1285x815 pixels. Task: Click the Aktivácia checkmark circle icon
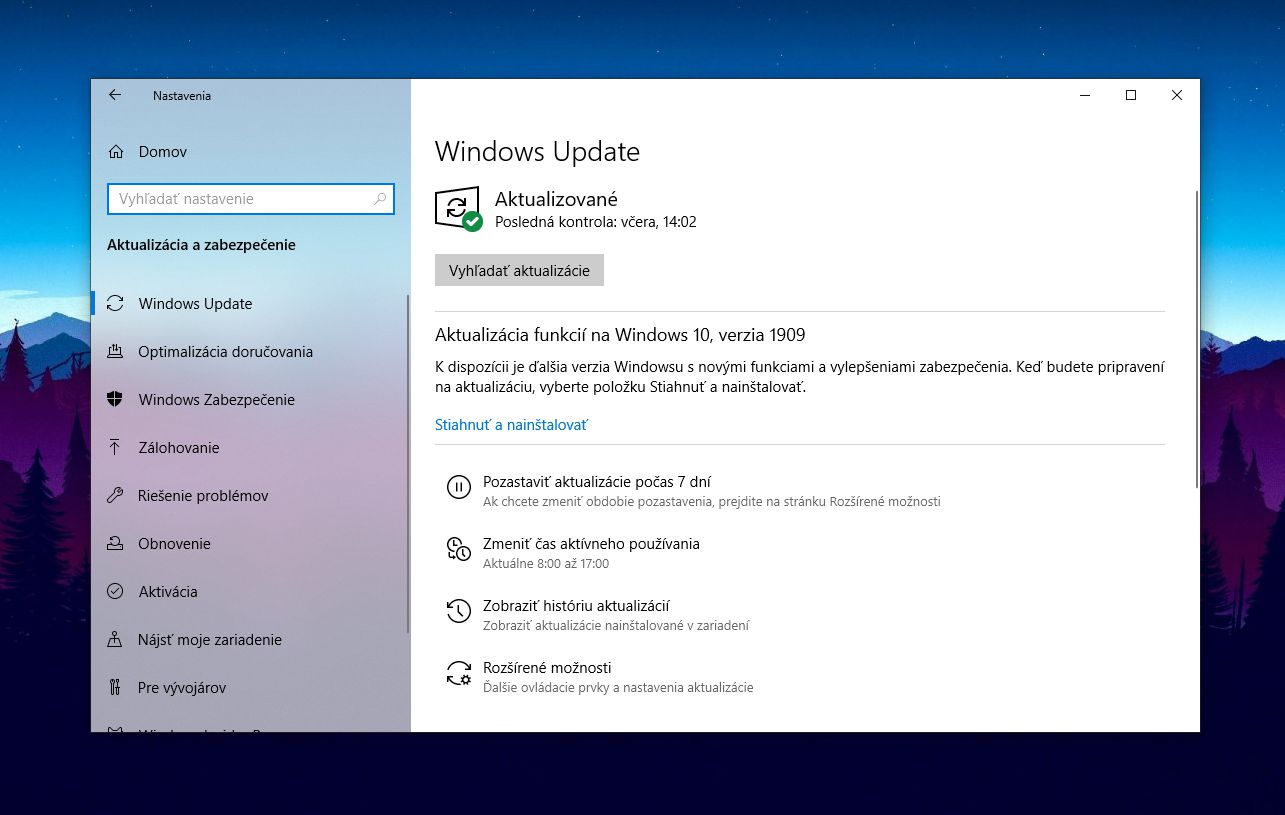(x=115, y=591)
